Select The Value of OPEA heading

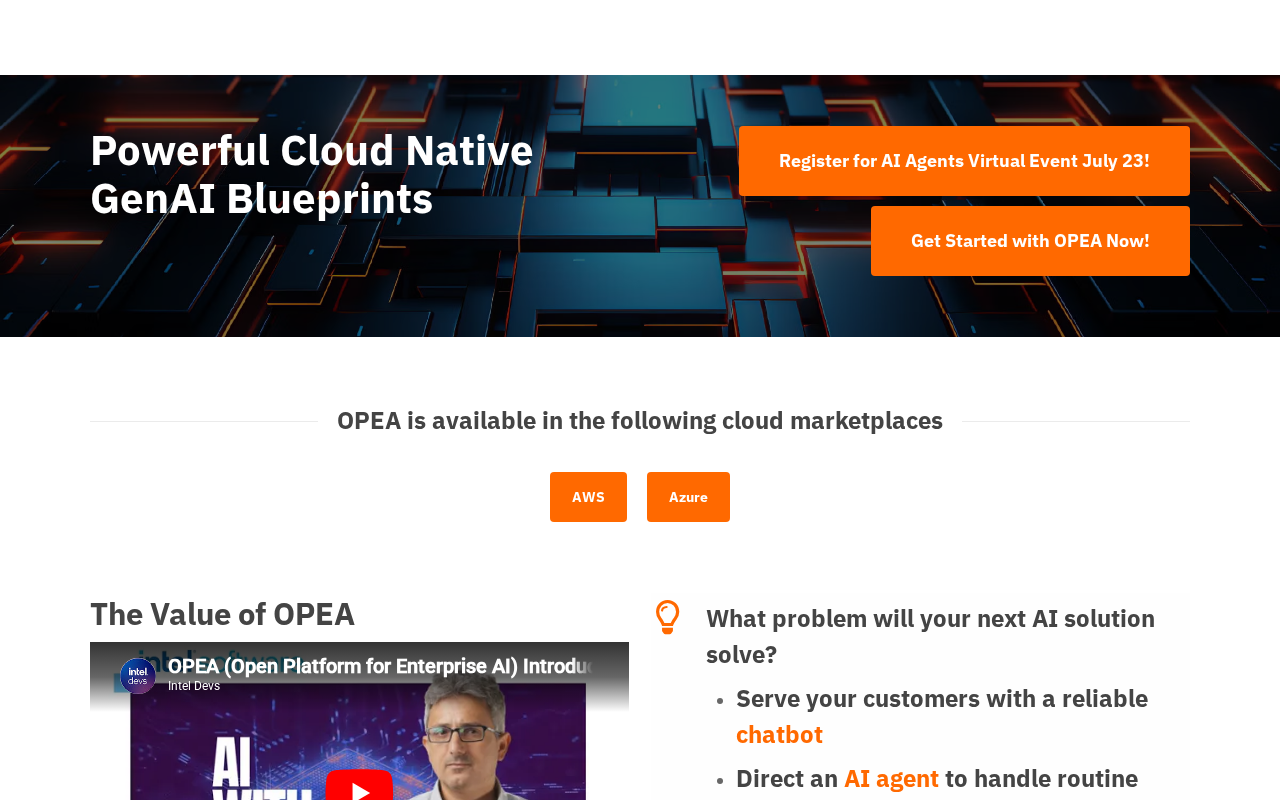[x=222, y=614]
